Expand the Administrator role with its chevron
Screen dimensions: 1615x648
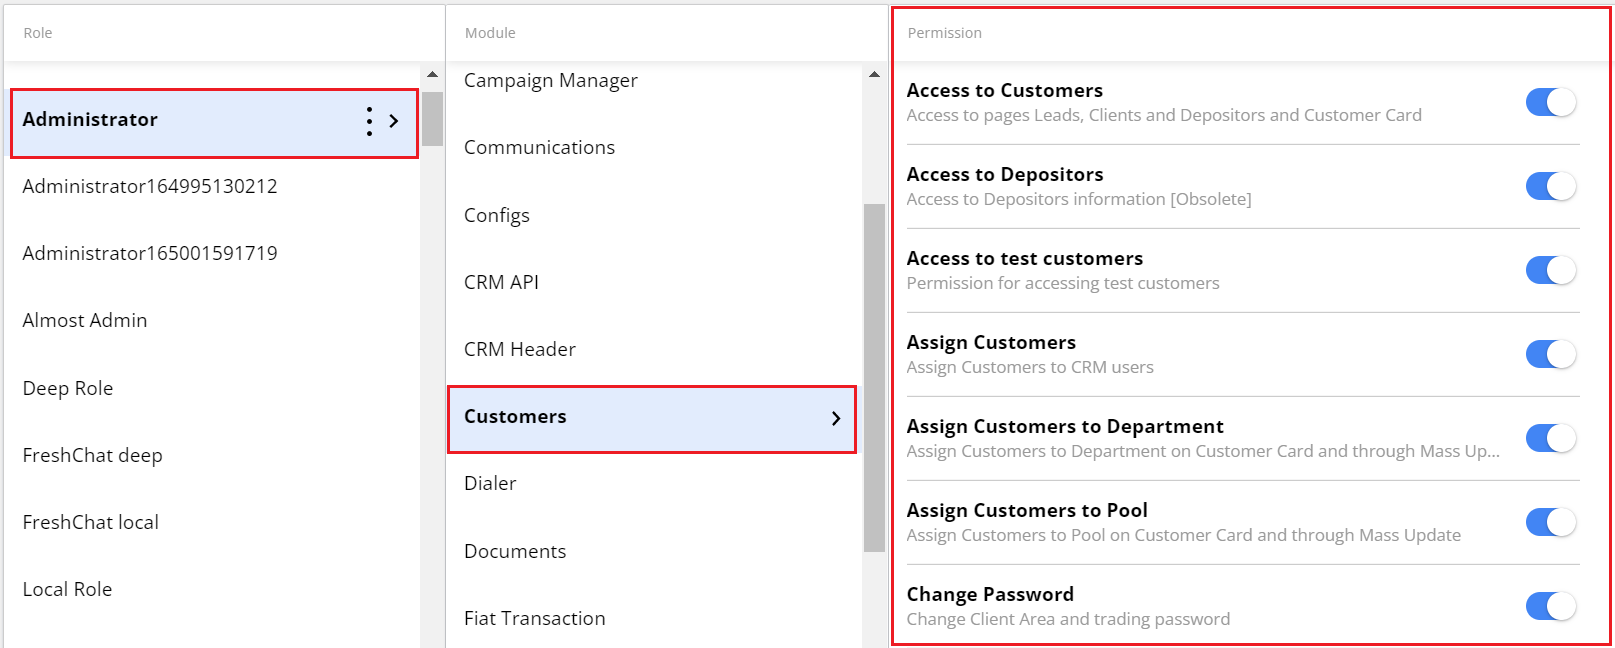(x=394, y=120)
